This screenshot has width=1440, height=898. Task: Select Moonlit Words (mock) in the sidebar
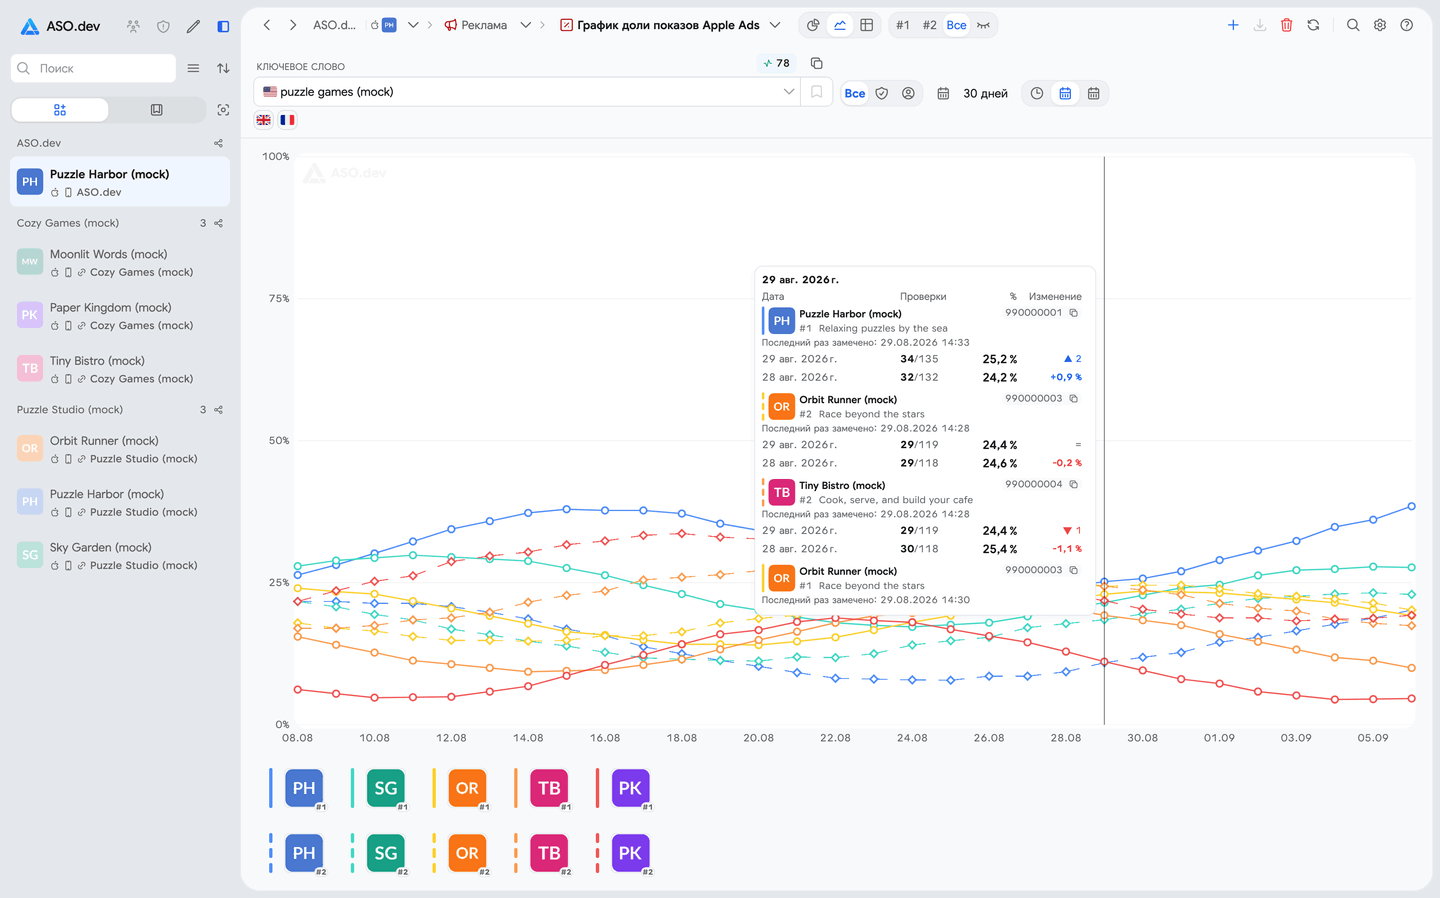tap(120, 262)
